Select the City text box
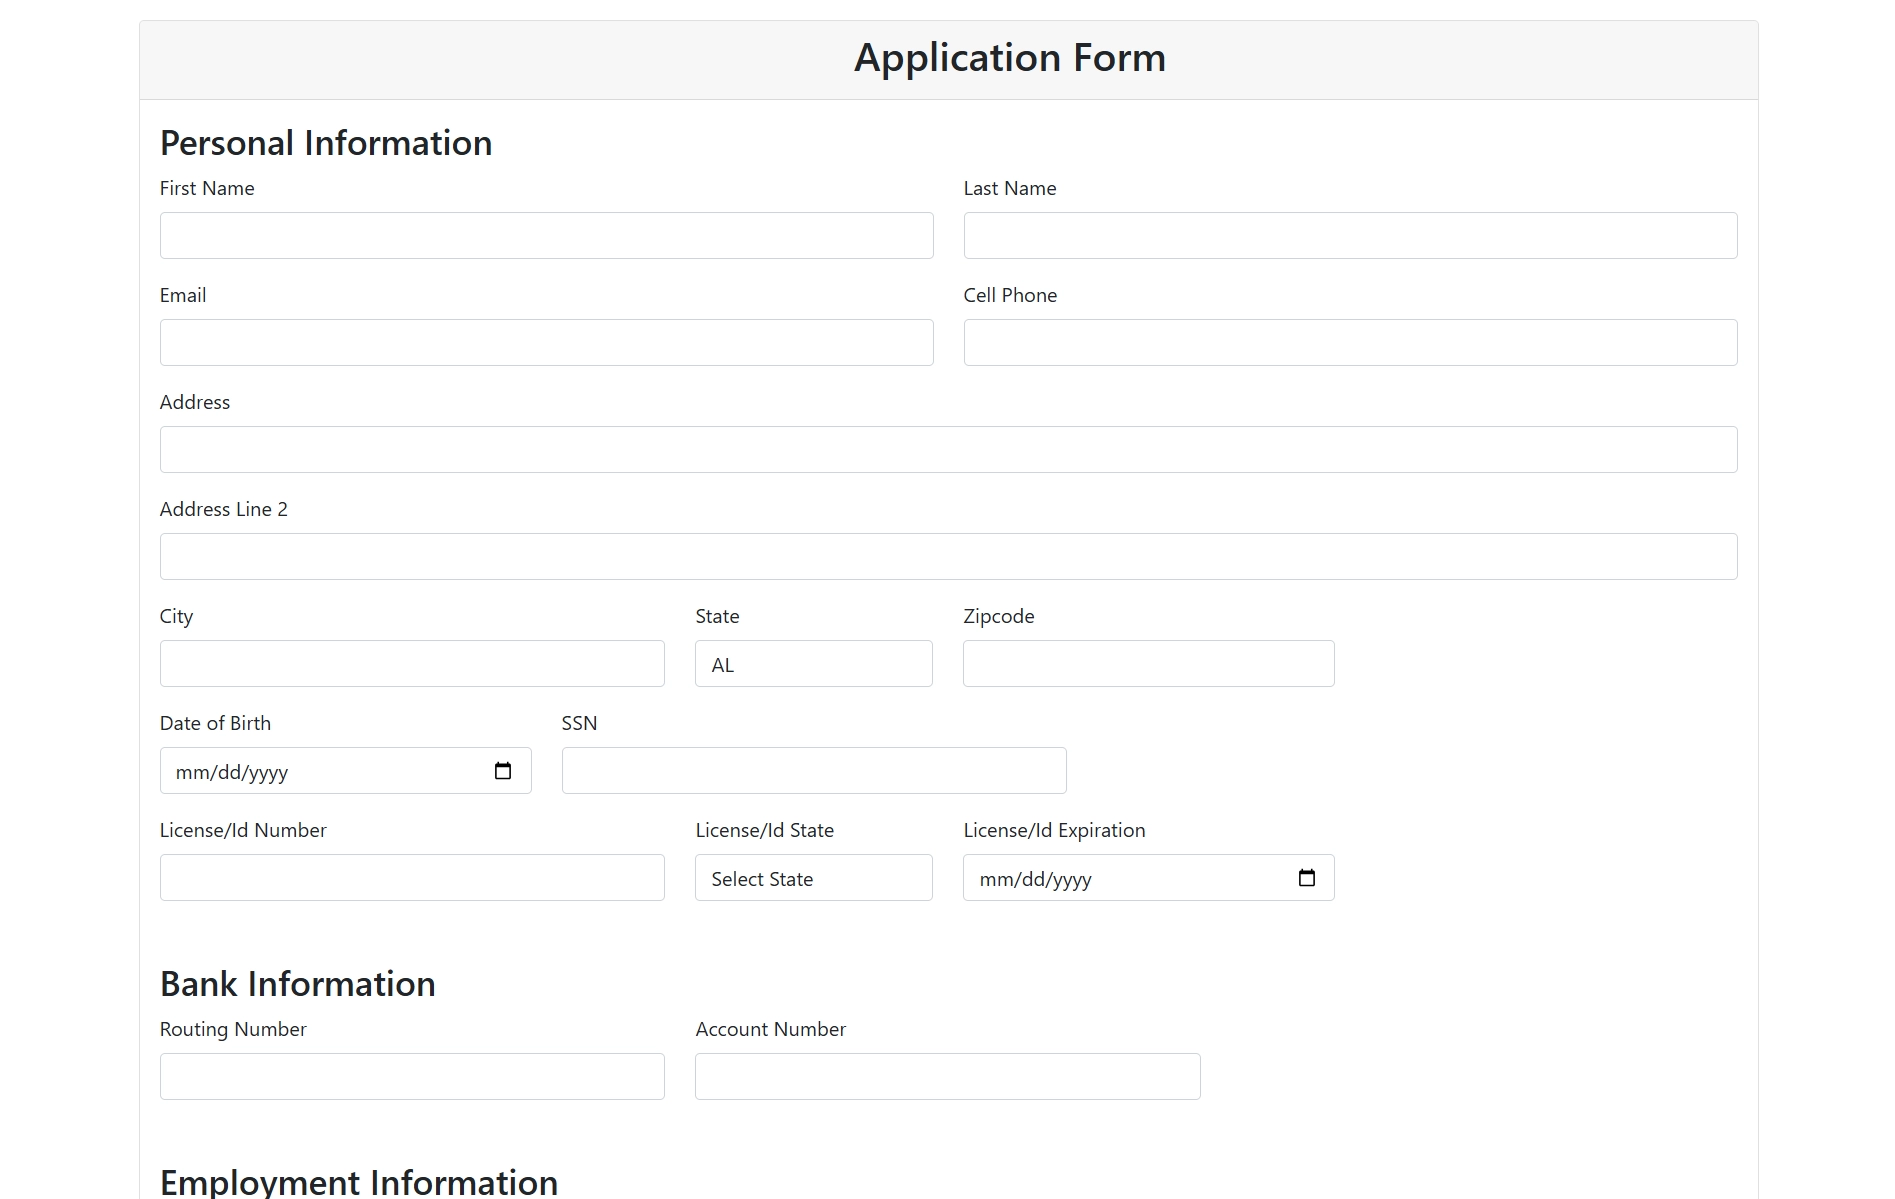This screenshot has width=1895, height=1199. click(x=412, y=664)
